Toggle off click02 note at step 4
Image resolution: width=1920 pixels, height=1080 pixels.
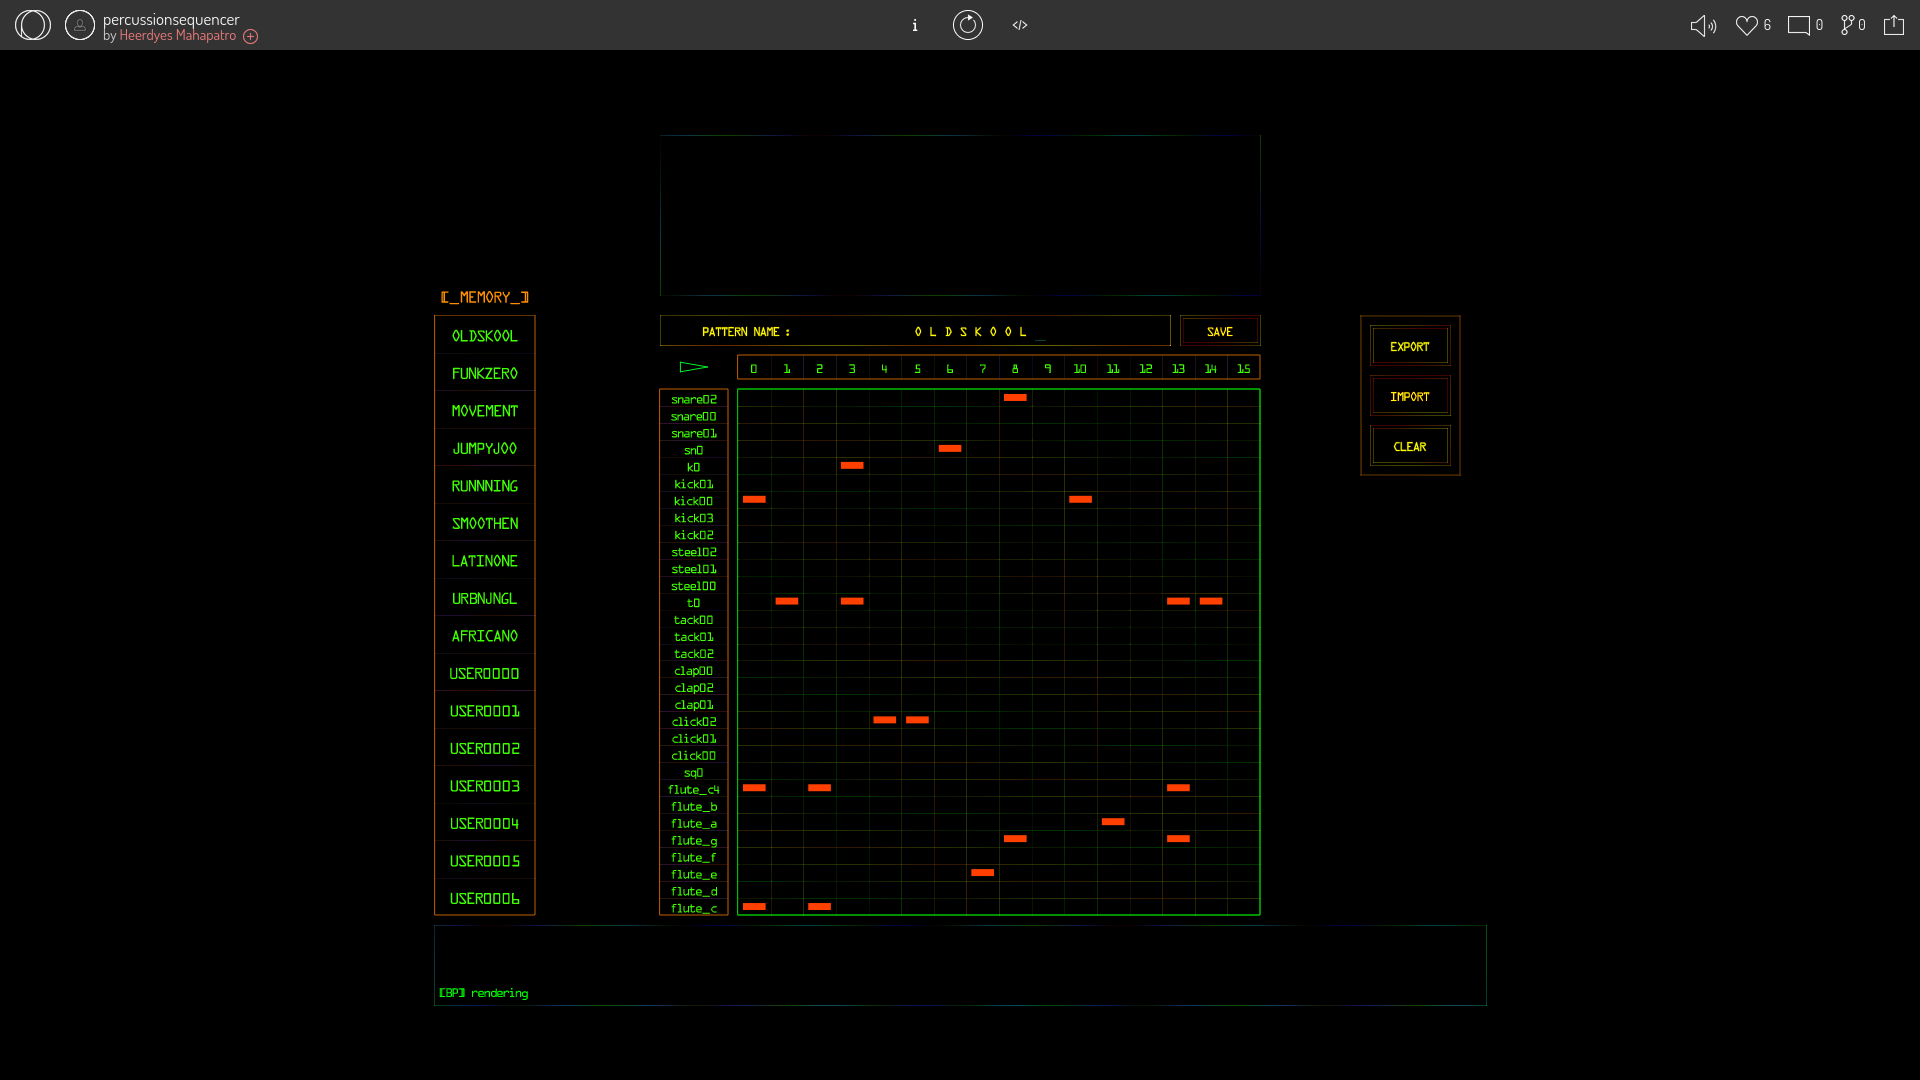pos(885,720)
